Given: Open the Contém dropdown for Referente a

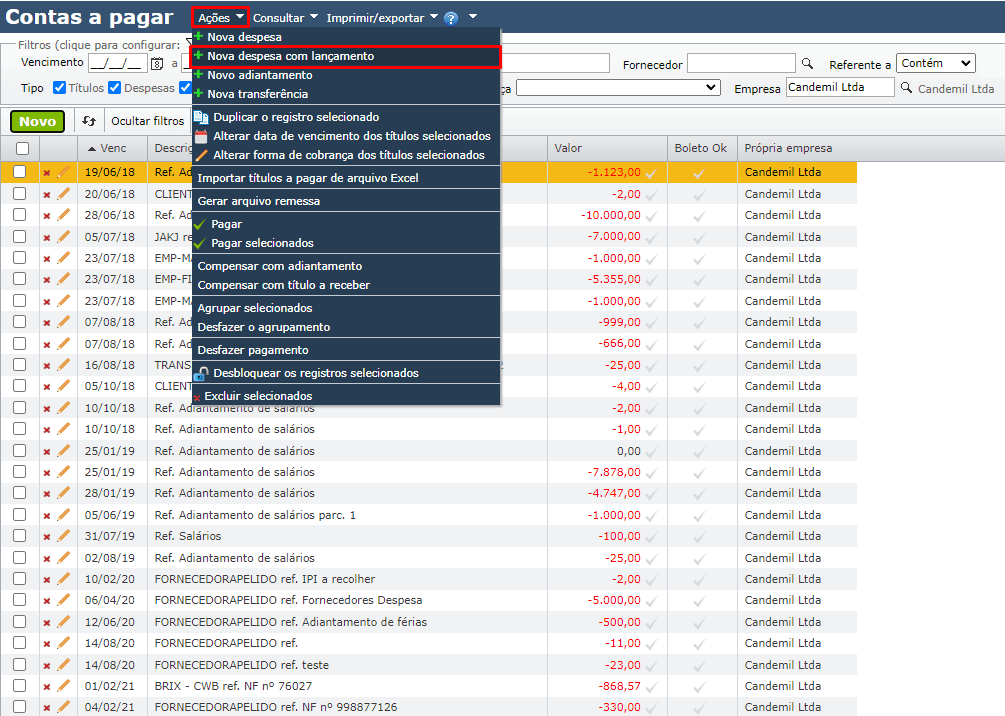Looking at the screenshot, I should click(x=936, y=63).
